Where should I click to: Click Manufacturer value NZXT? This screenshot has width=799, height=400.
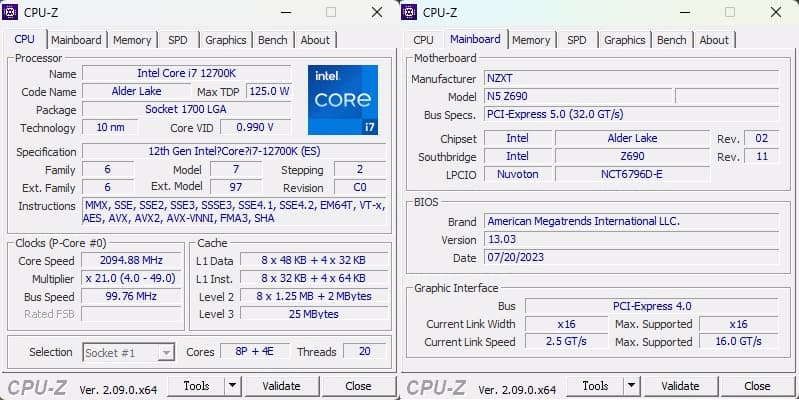click(631, 78)
